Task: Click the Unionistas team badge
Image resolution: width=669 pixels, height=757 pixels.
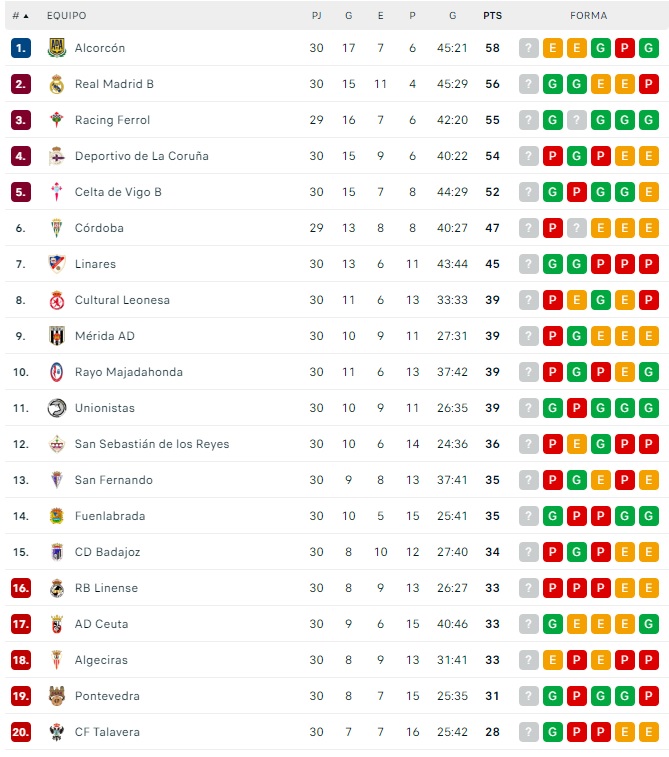Action: click(56, 408)
